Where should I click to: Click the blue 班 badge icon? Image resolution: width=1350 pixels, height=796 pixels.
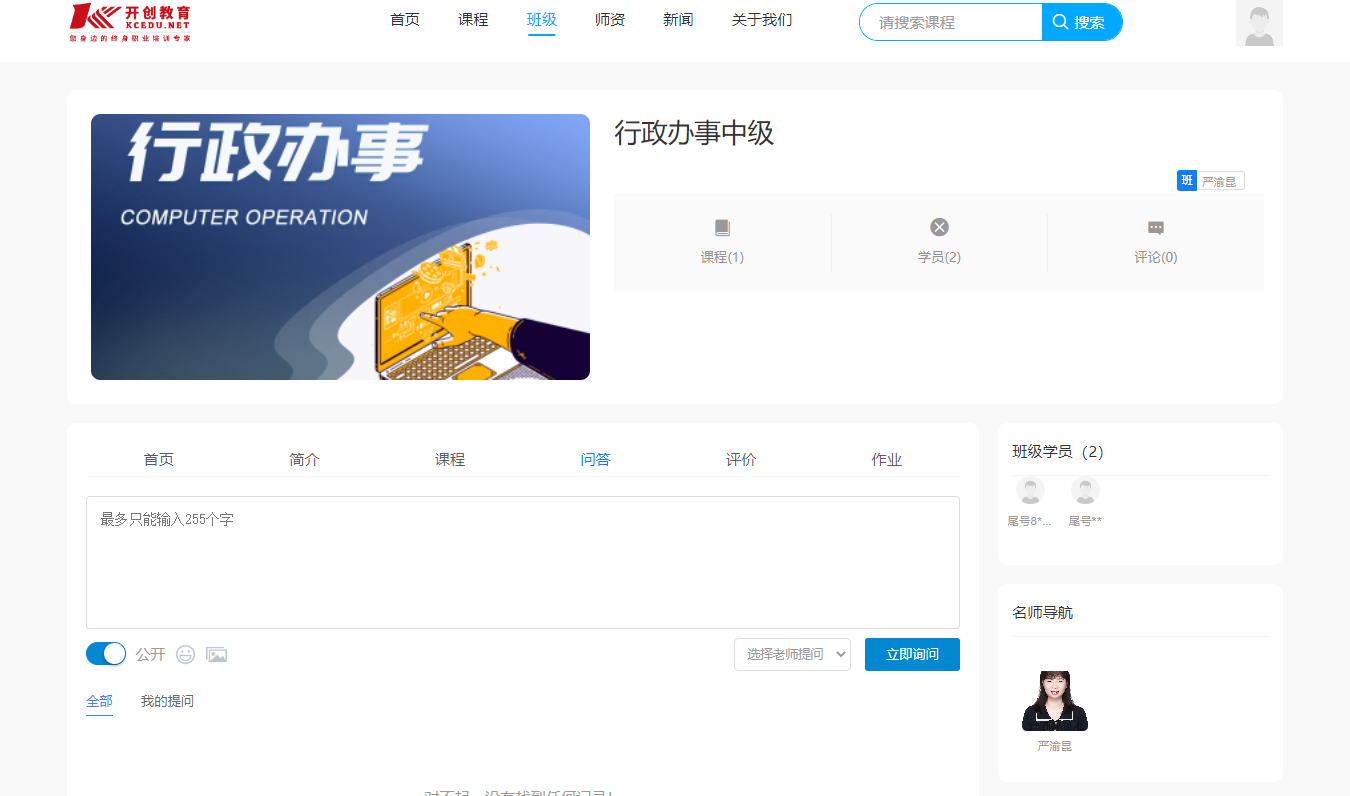pyautogui.click(x=1187, y=181)
